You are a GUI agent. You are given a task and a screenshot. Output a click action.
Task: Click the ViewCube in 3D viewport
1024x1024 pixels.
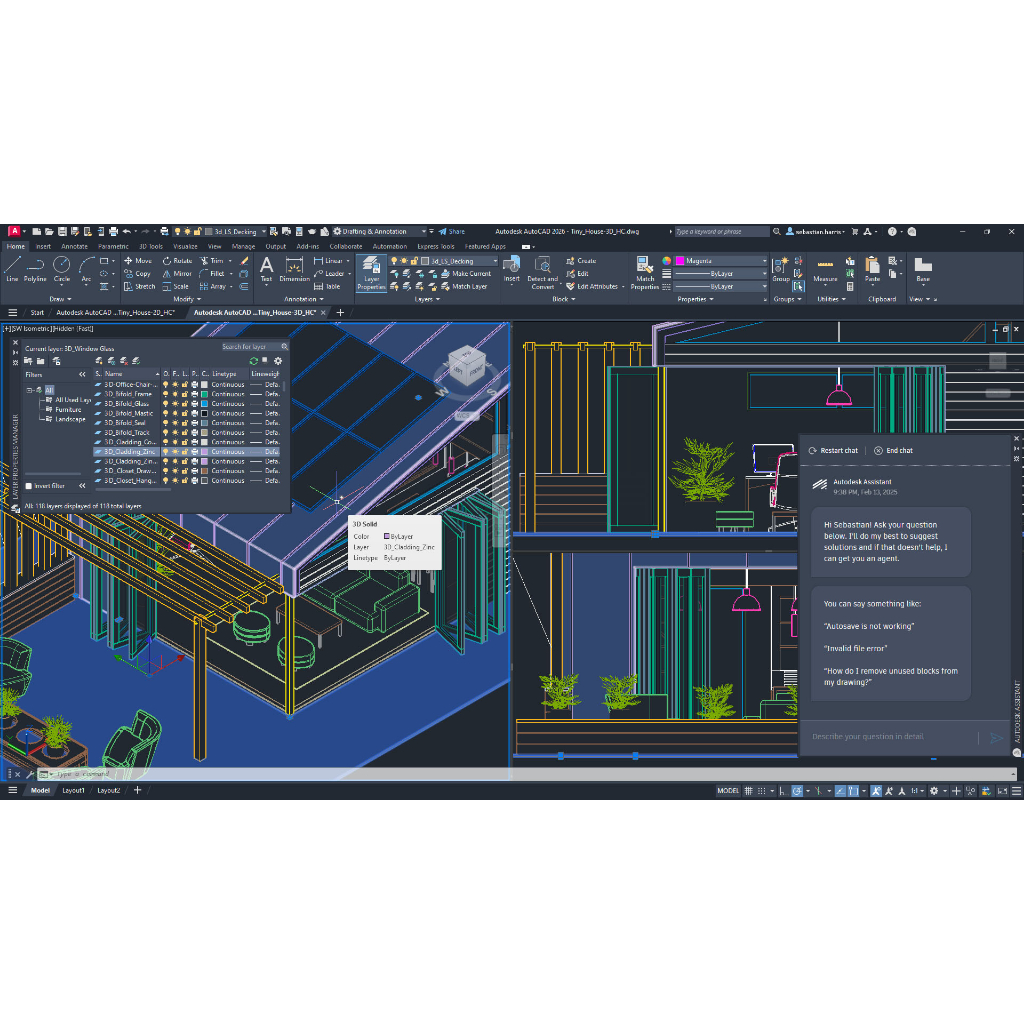coord(468,365)
